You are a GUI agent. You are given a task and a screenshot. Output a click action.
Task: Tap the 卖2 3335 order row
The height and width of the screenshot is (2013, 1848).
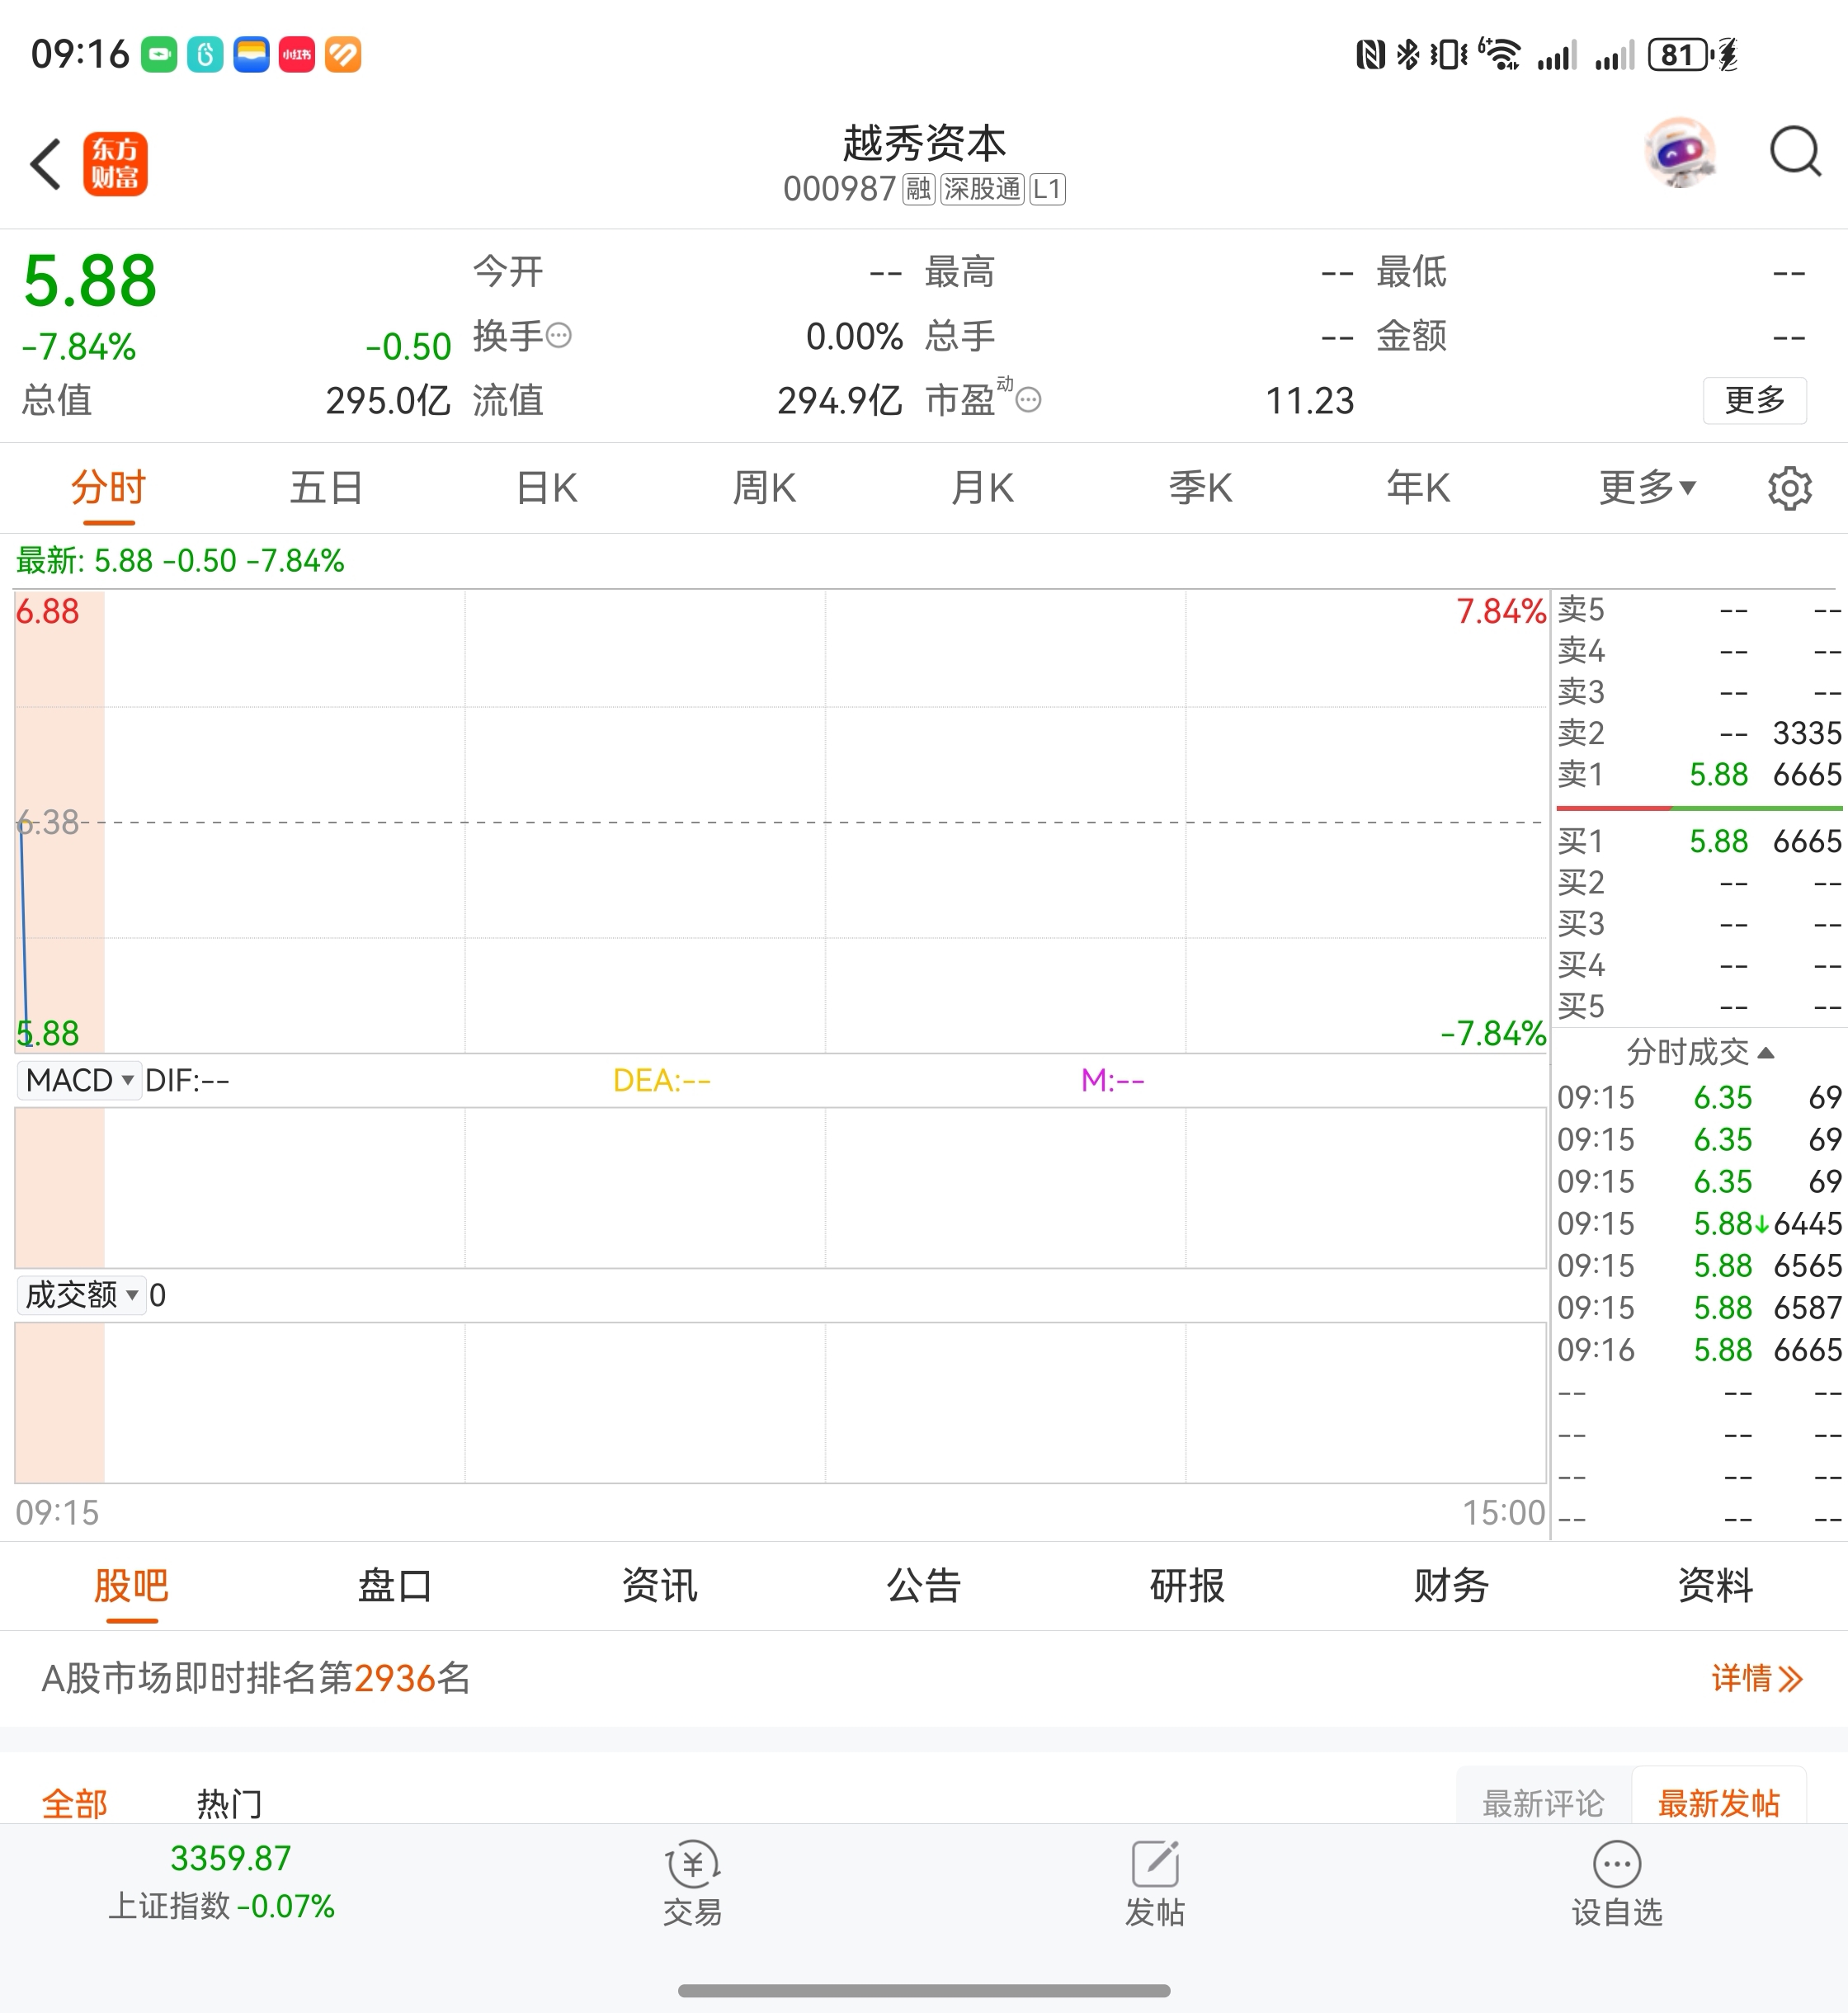[x=1699, y=733]
